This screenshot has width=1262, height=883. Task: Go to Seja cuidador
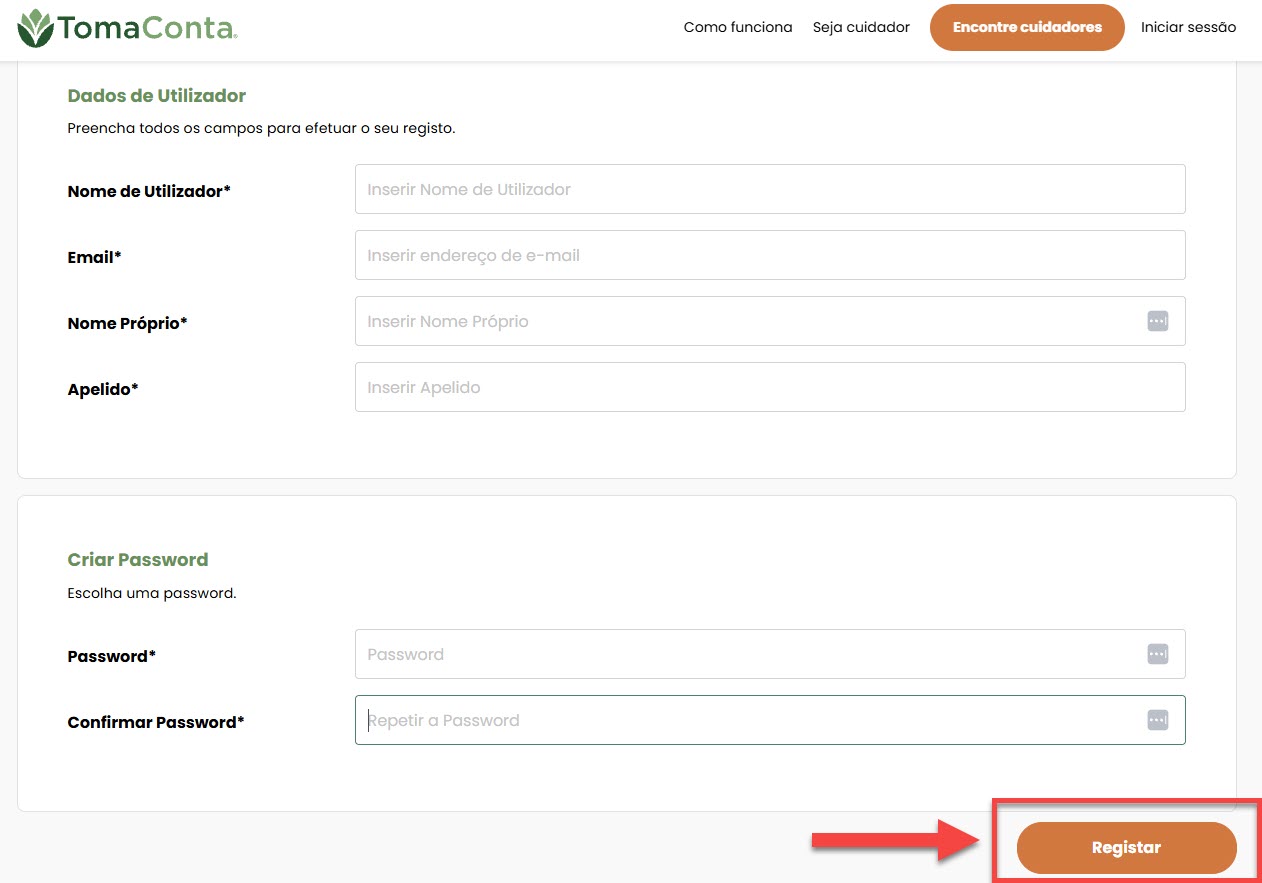pos(861,27)
